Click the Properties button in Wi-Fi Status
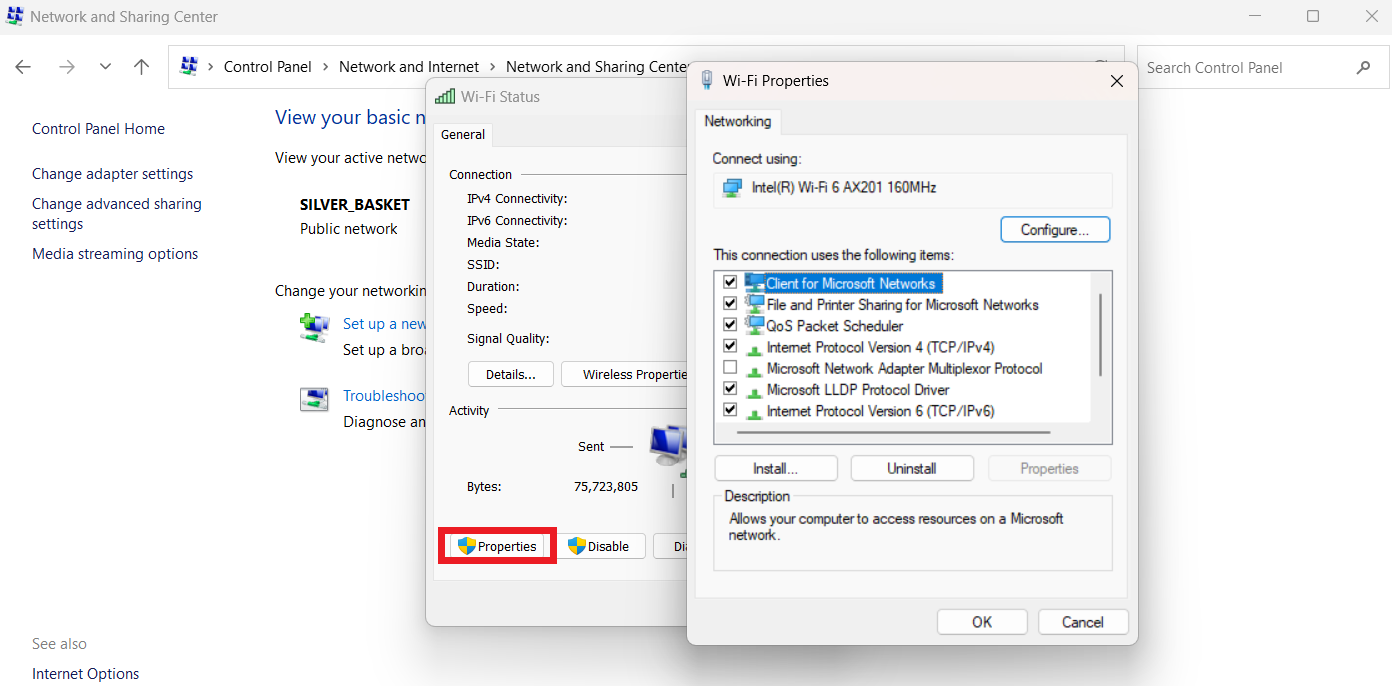The width and height of the screenshot is (1392, 686). pyautogui.click(x=497, y=546)
